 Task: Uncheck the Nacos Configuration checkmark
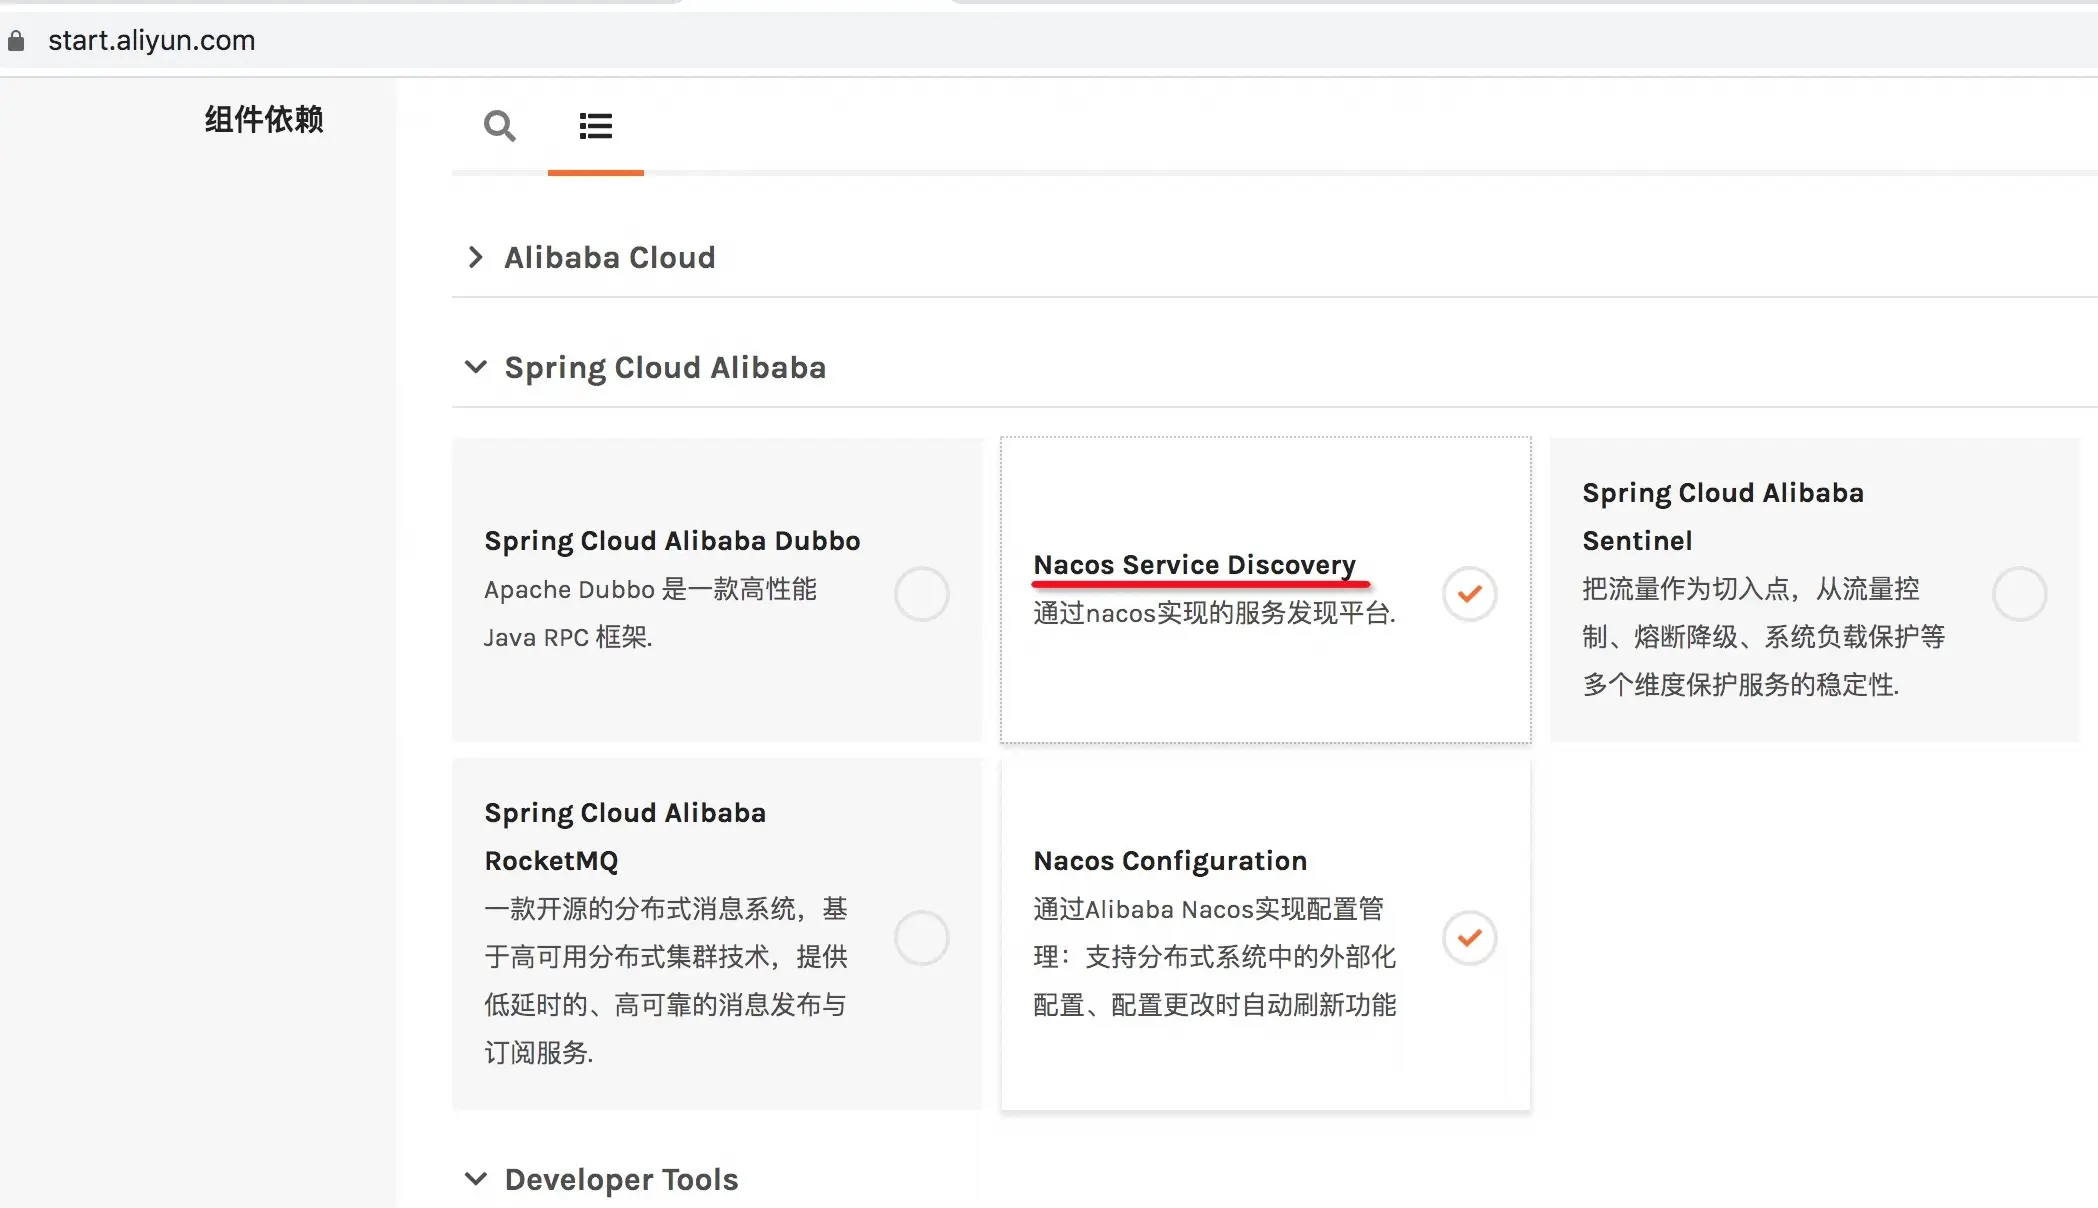[x=1469, y=938]
